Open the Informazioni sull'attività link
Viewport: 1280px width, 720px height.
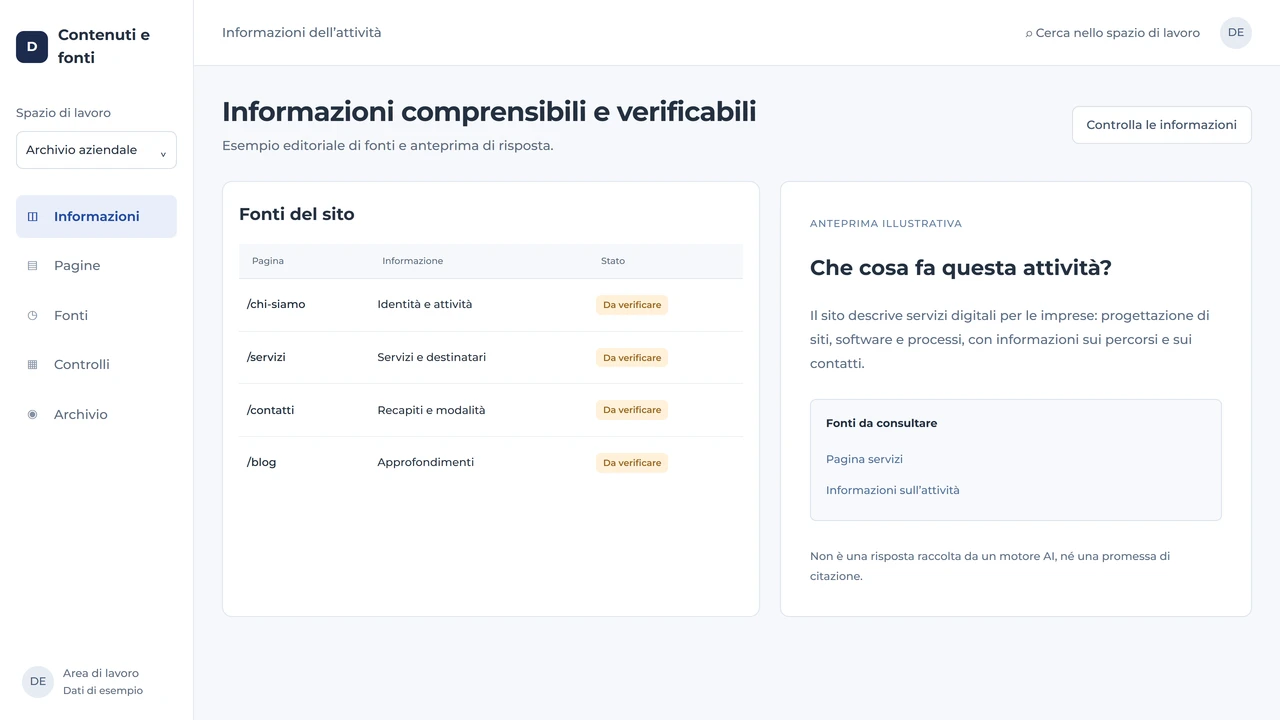click(892, 490)
